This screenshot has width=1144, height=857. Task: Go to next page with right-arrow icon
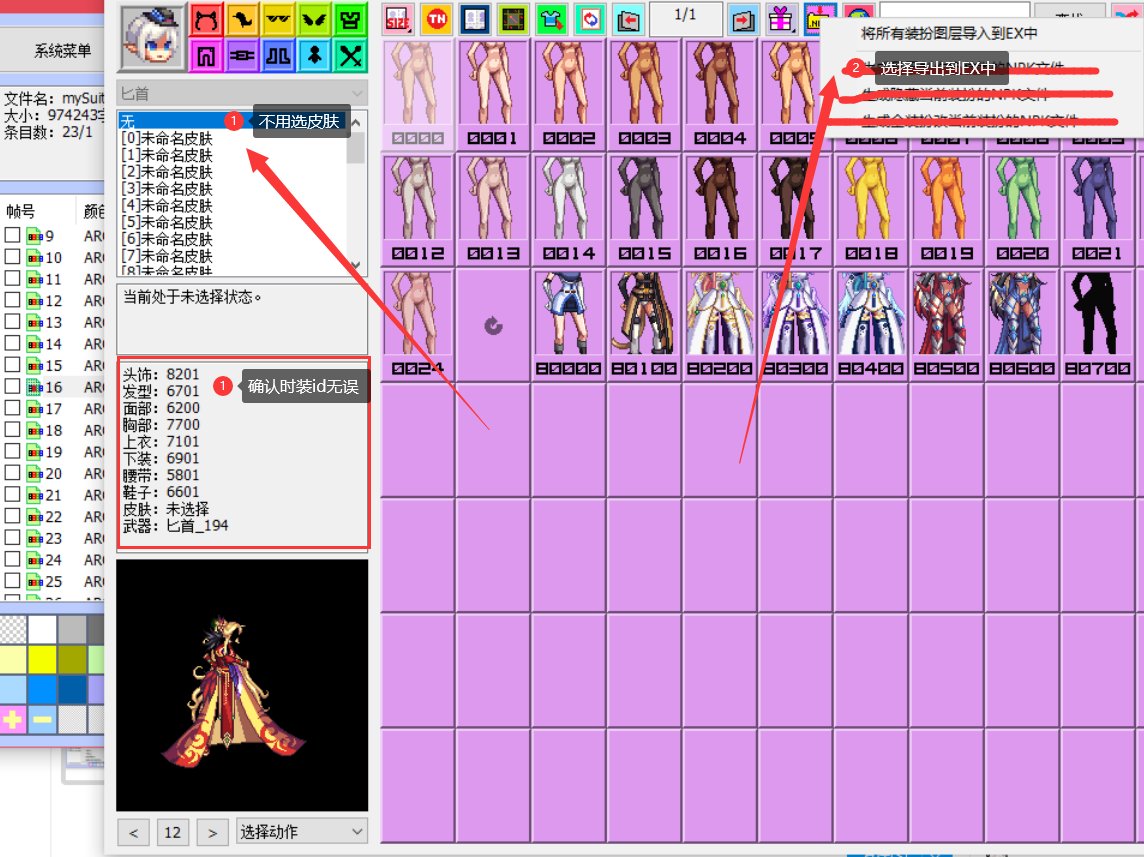pos(743,20)
